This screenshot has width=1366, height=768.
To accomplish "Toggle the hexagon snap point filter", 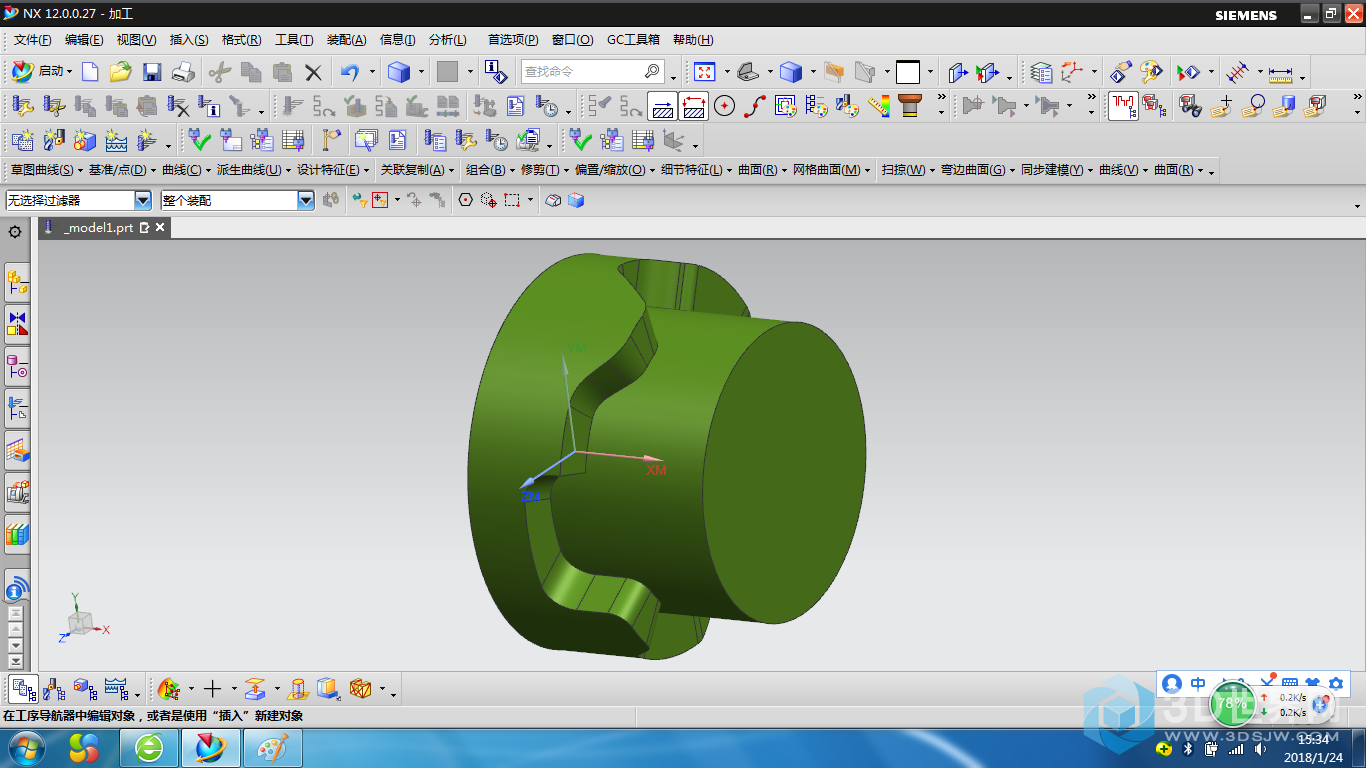I will (x=465, y=200).
